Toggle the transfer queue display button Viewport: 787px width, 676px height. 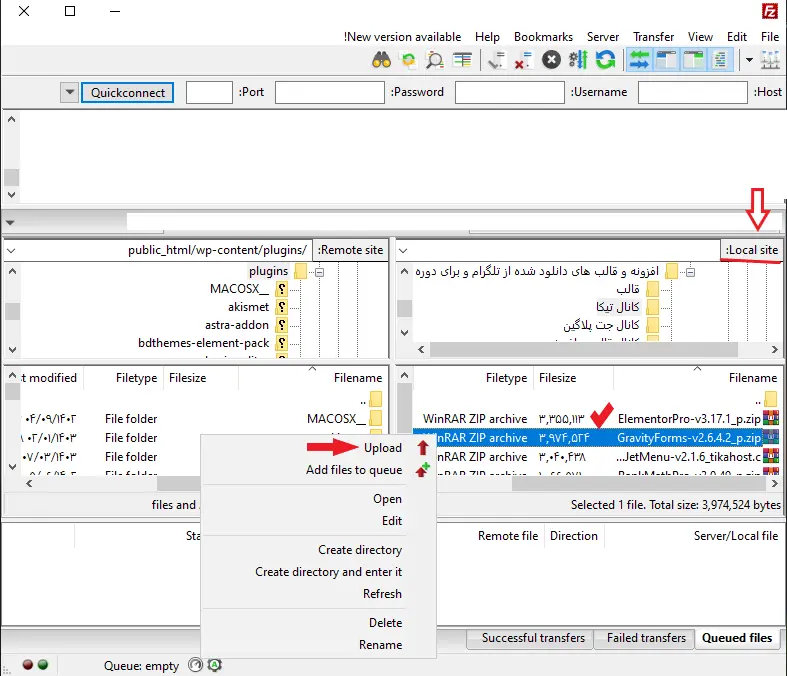(638, 60)
